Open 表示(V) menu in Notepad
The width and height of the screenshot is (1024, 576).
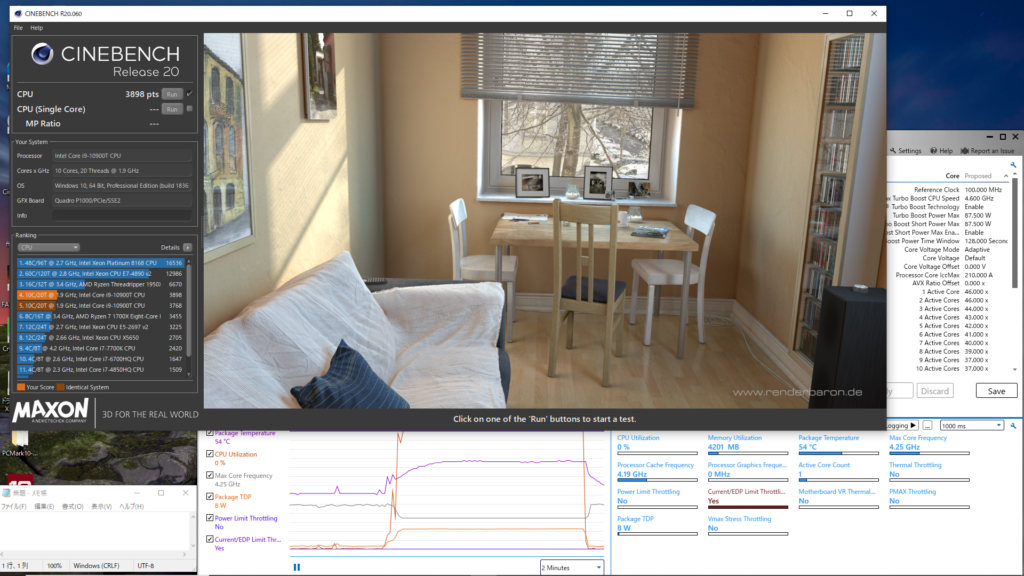(x=101, y=507)
